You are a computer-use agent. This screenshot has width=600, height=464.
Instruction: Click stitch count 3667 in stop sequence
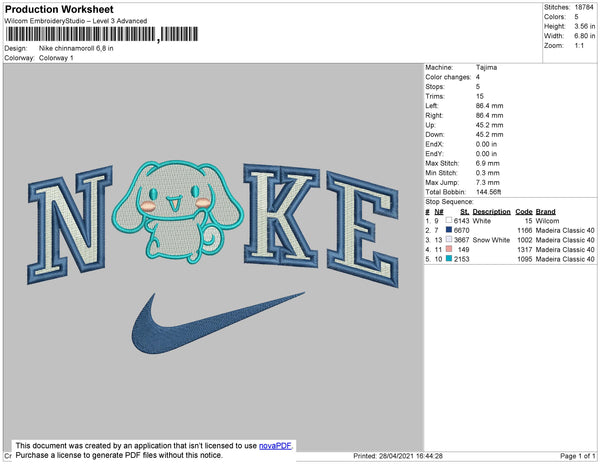tap(461, 240)
